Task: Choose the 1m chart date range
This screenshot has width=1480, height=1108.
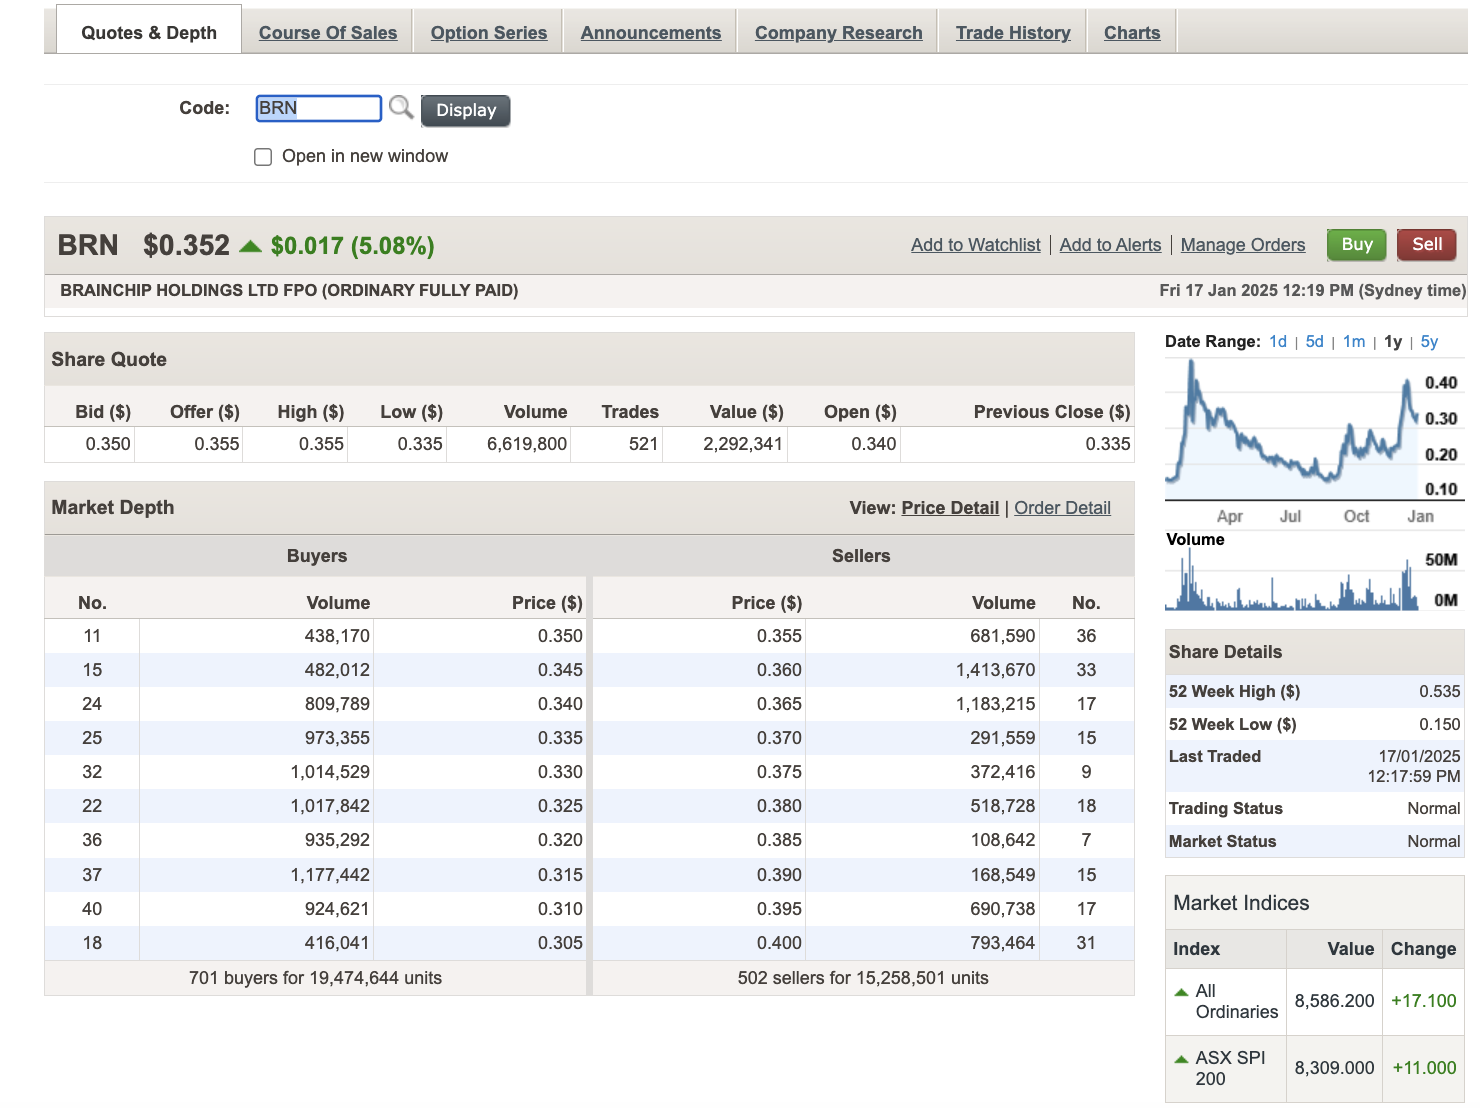Action: (1354, 342)
